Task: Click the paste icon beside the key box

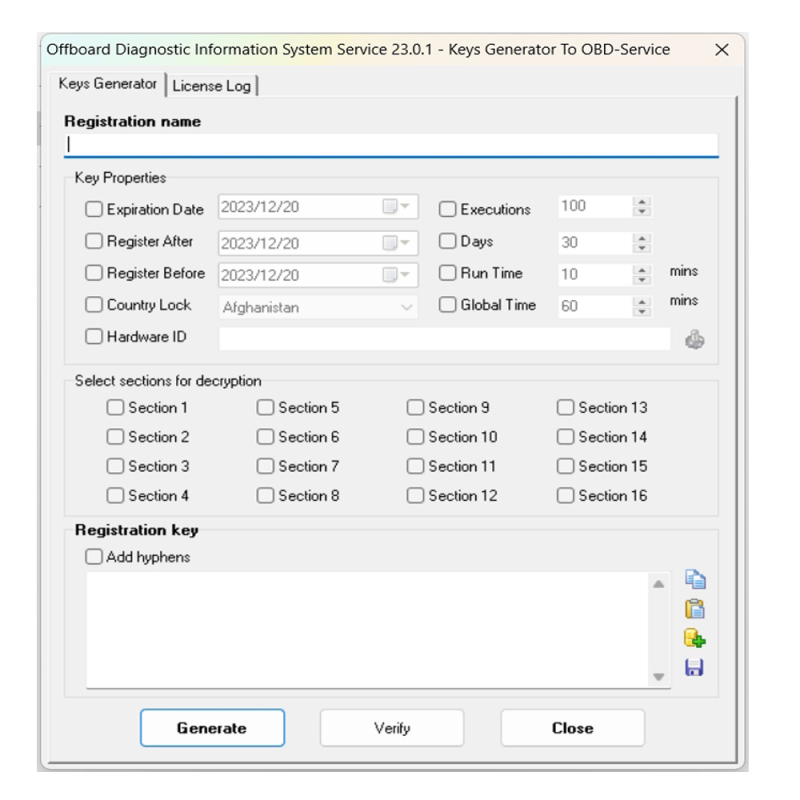Action: pyautogui.click(x=697, y=607)
